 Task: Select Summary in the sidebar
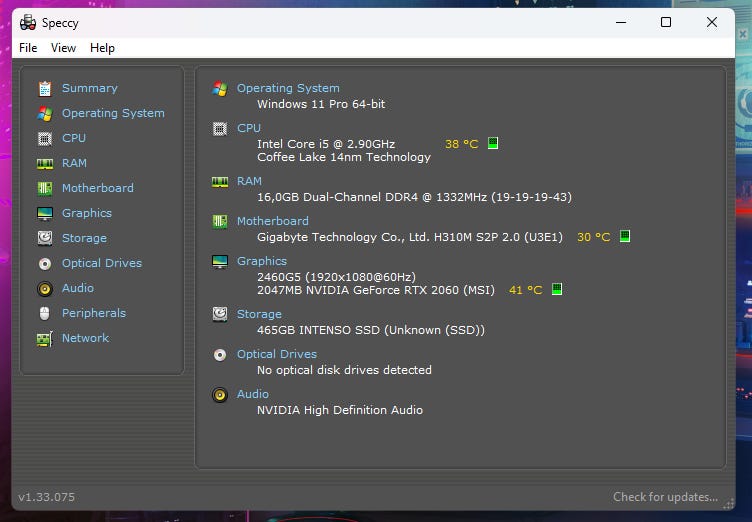click(90, 88)
